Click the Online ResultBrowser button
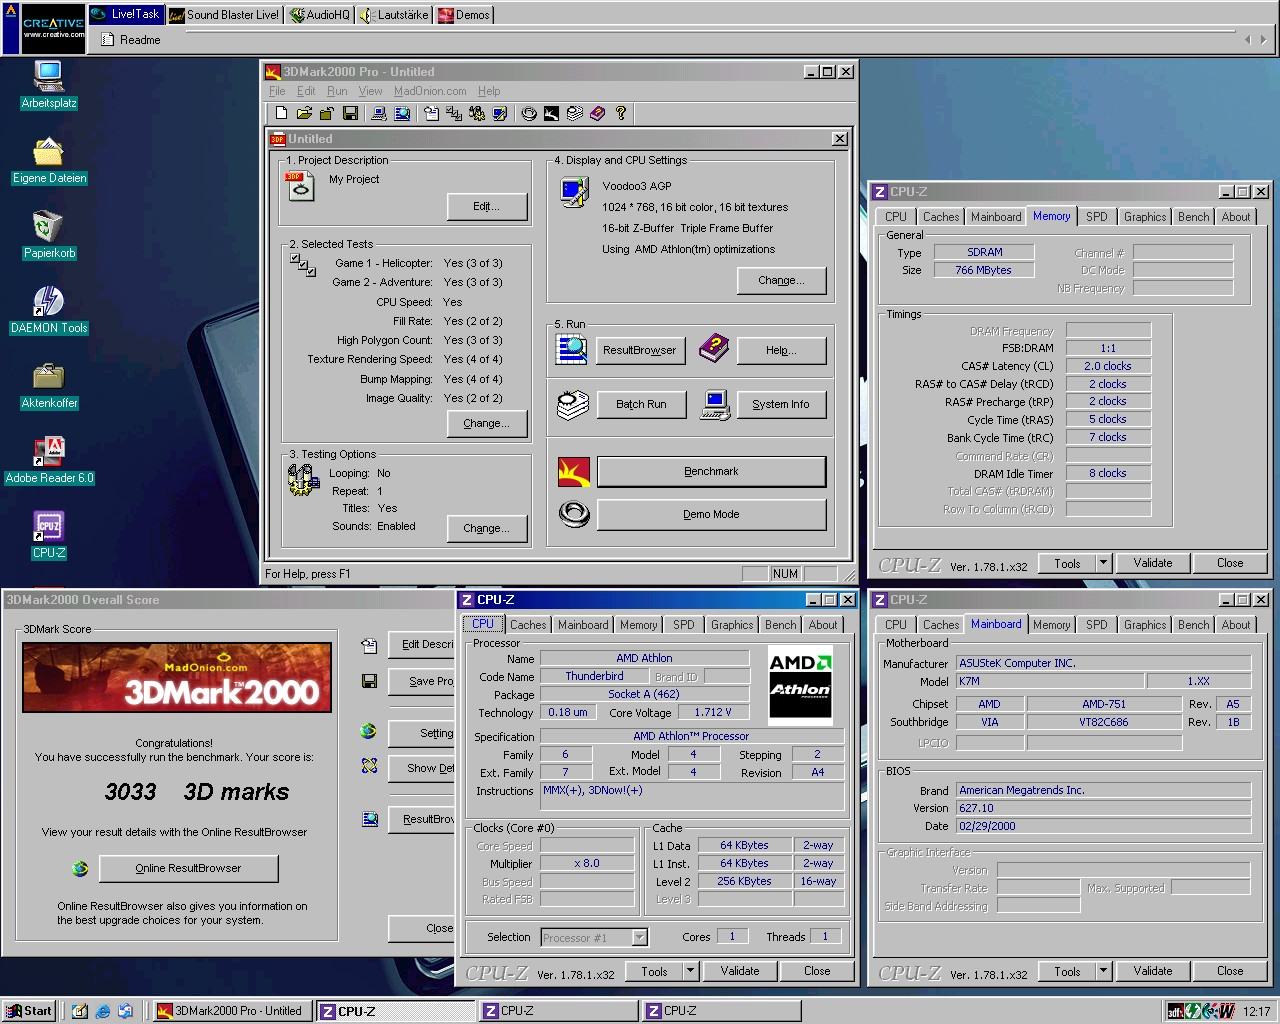 coord(188,868)
